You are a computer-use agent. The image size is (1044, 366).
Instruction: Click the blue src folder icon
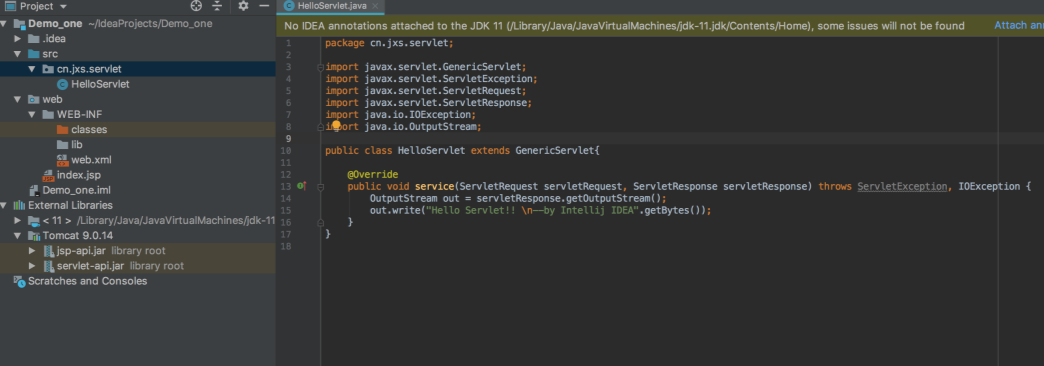[x=34, y=54]
